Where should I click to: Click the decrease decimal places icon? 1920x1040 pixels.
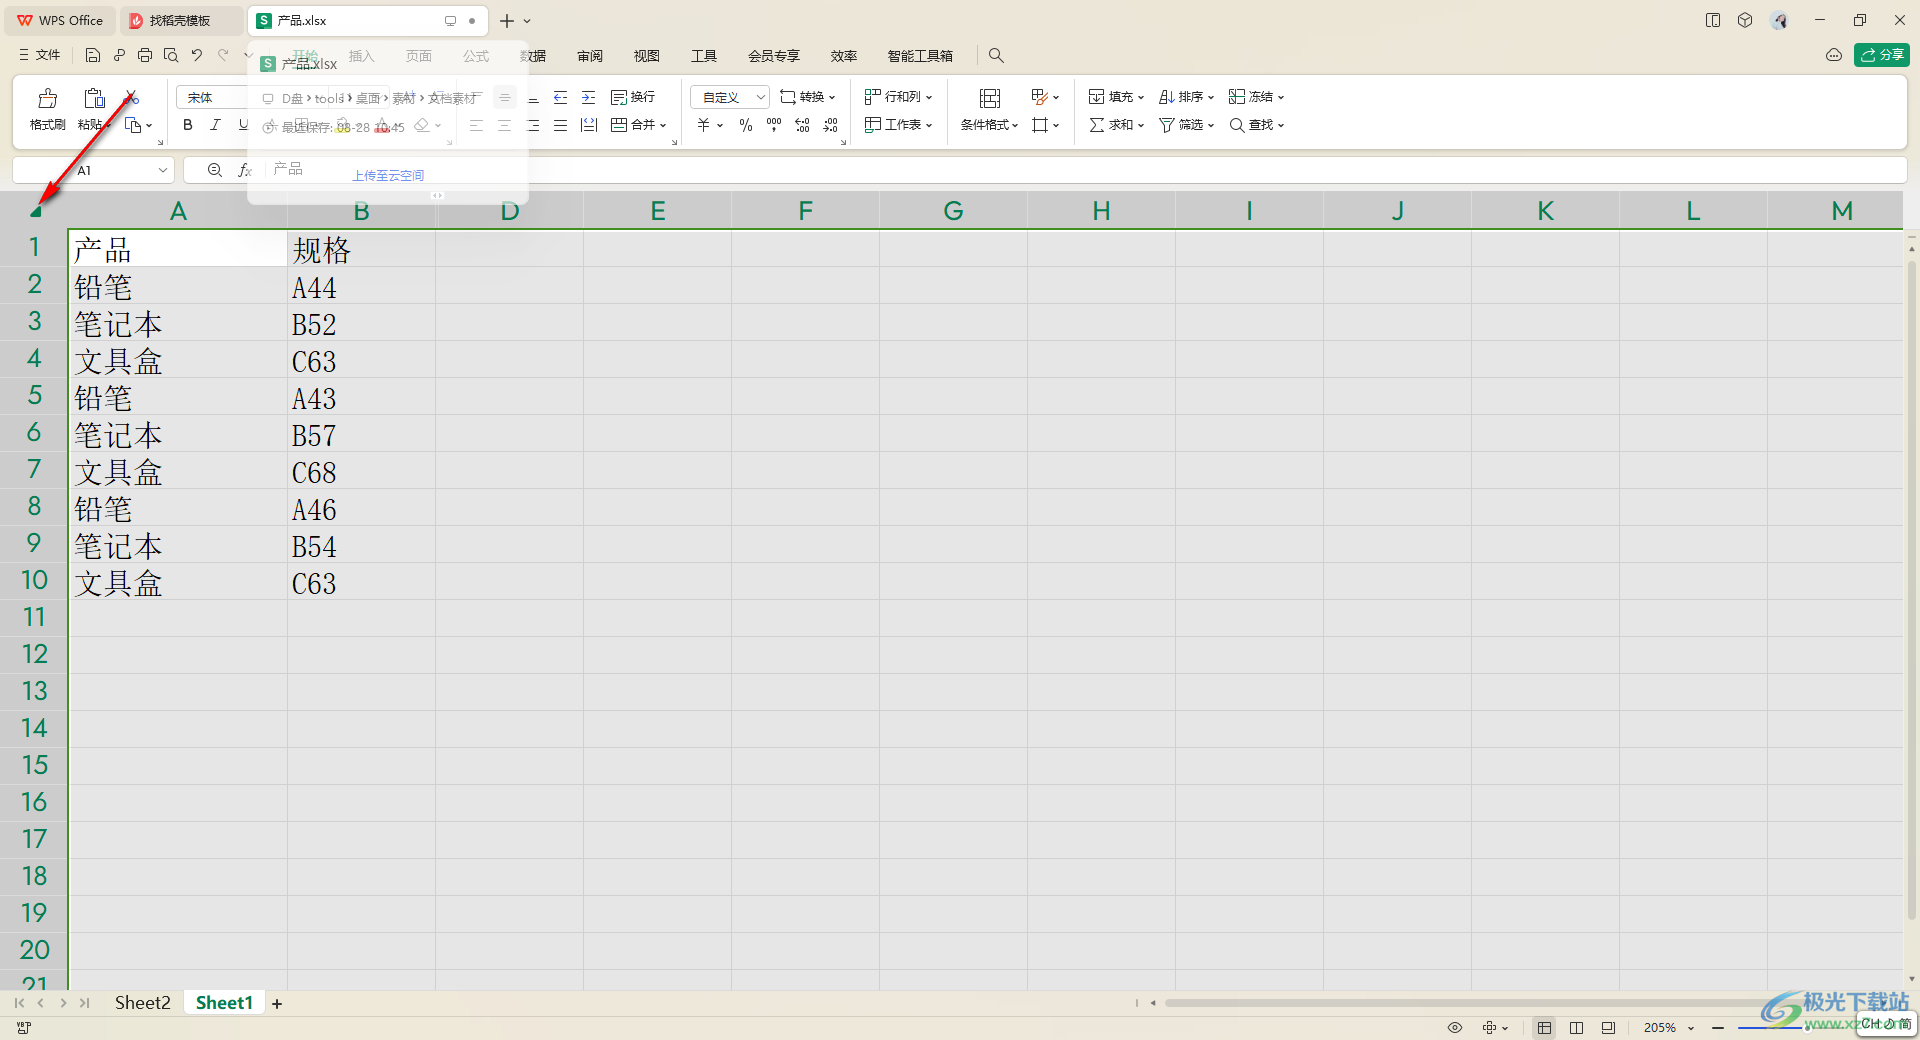tap(831, 125)
